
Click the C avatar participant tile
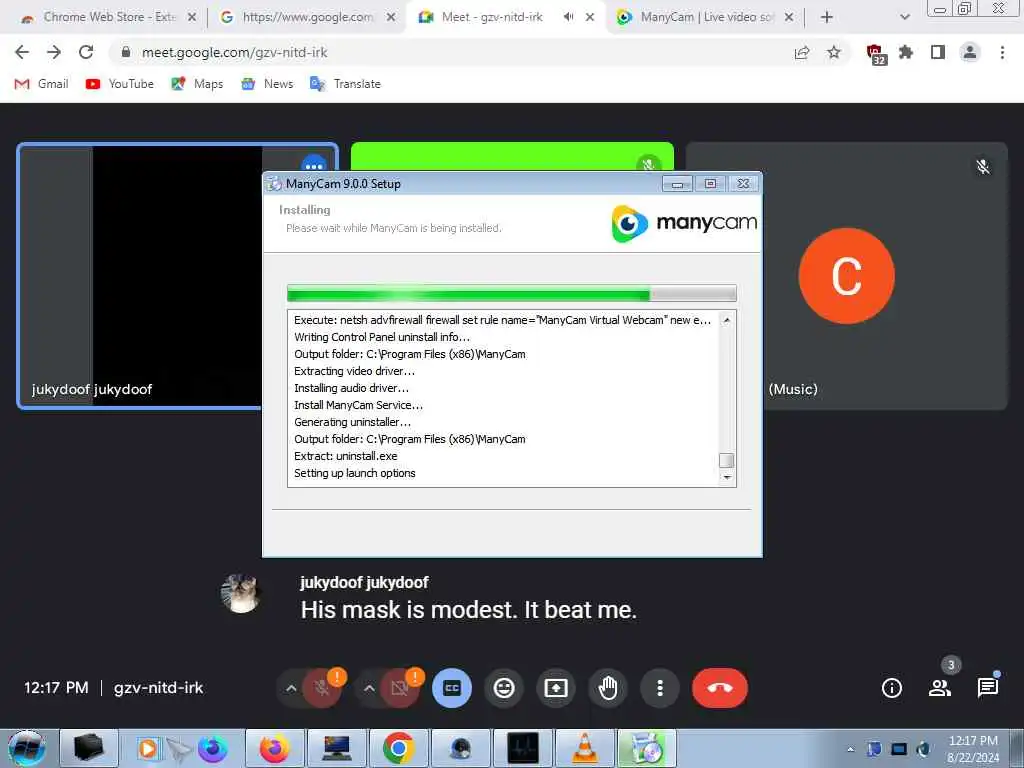(x=846, y=276)
